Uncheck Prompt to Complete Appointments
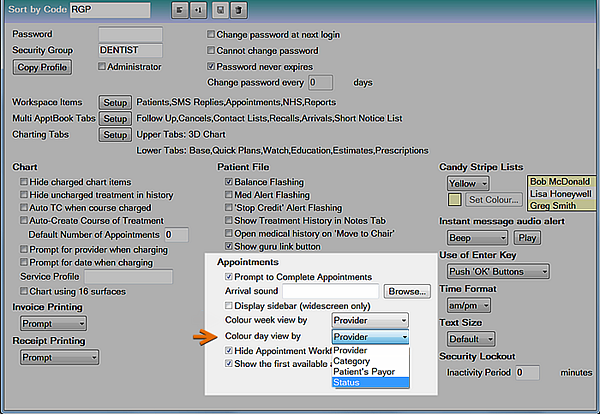Viewport: 600px width, 414px height. (229, 276)
